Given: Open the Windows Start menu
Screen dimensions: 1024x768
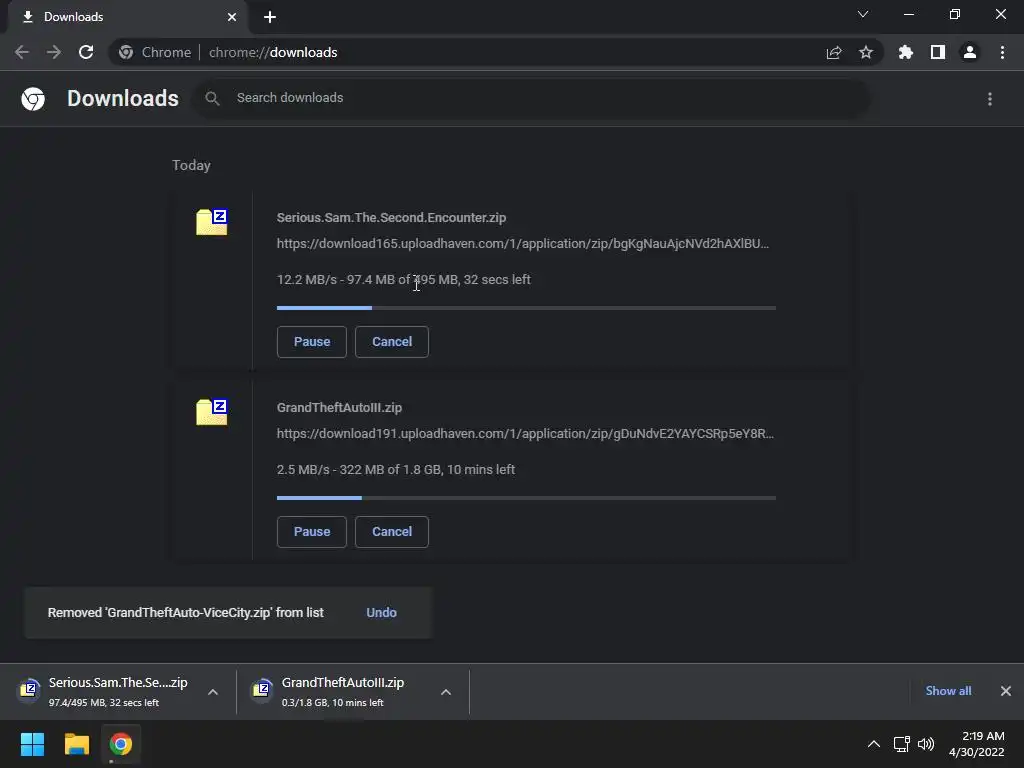Looking at the screenshot, I should tap(32, 744).
